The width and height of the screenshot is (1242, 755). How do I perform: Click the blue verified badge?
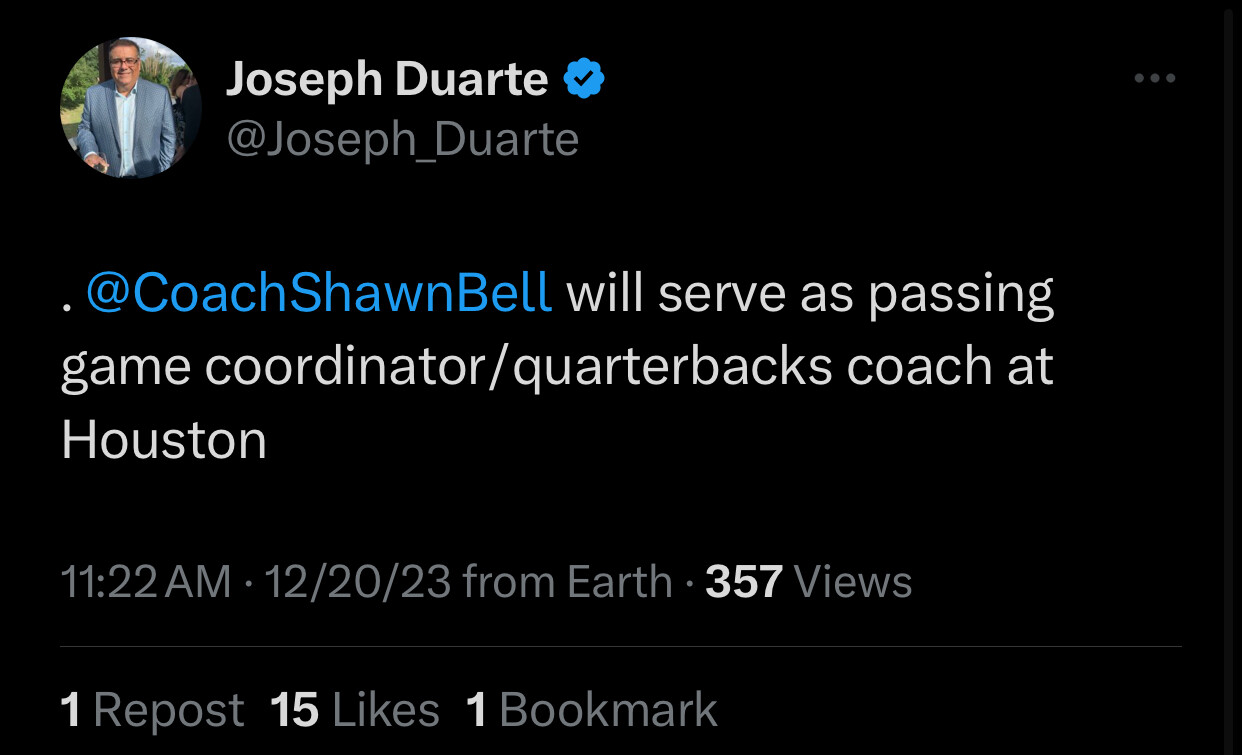[585, 78]
